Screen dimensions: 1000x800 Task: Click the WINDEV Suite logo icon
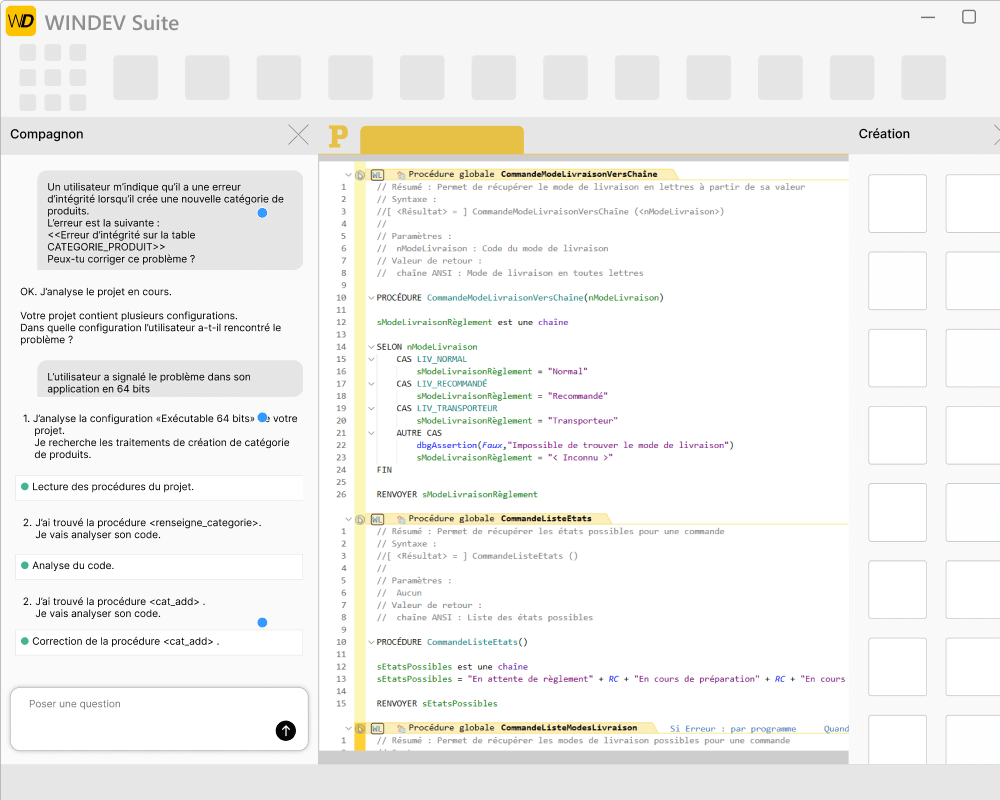pos(21,21)
